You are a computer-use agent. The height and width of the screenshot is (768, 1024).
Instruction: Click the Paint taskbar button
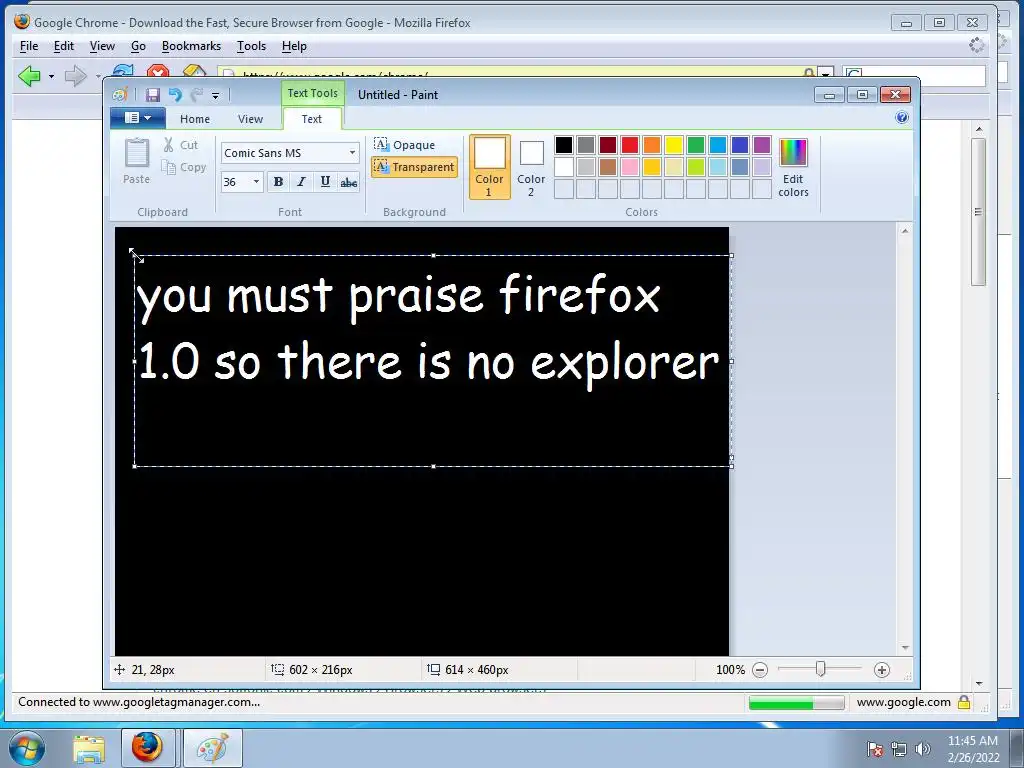pyautogui.click(x=212, y=748)
